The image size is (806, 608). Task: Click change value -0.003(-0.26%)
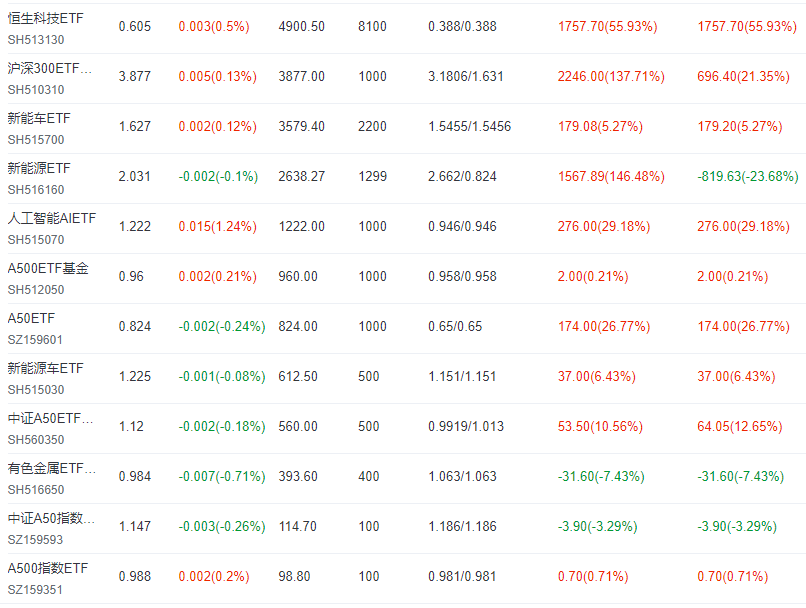tap(222, 526)
